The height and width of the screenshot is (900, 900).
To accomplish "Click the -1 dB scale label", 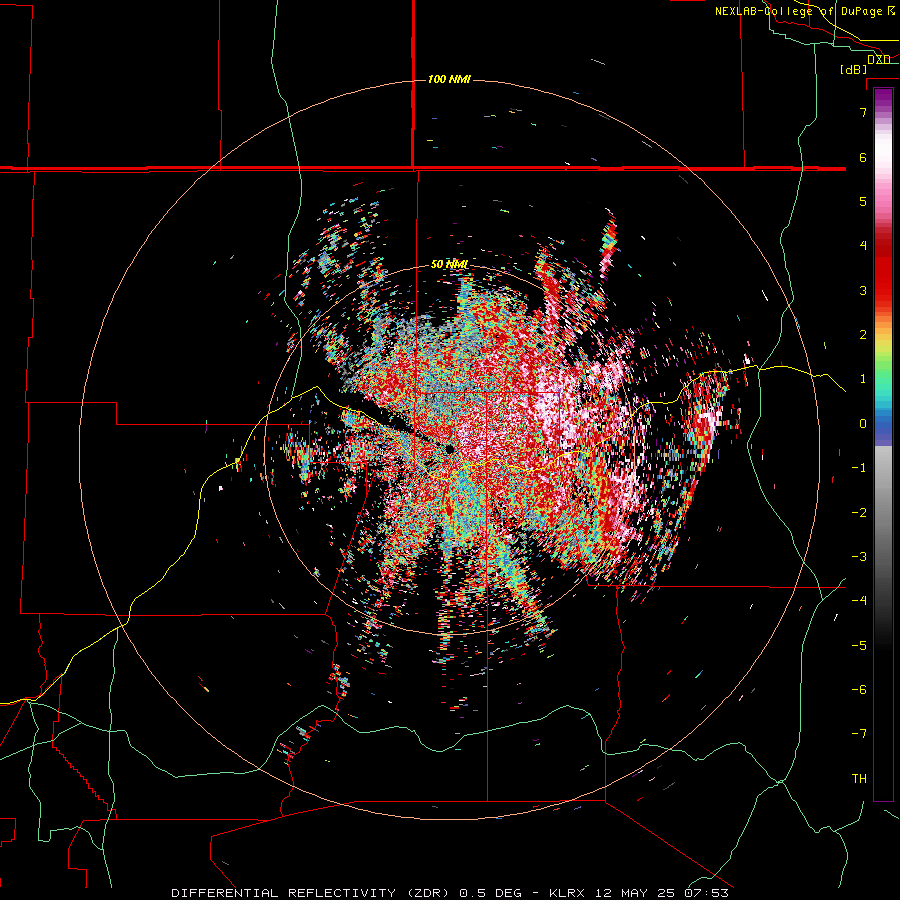I will tap(859, 468).
